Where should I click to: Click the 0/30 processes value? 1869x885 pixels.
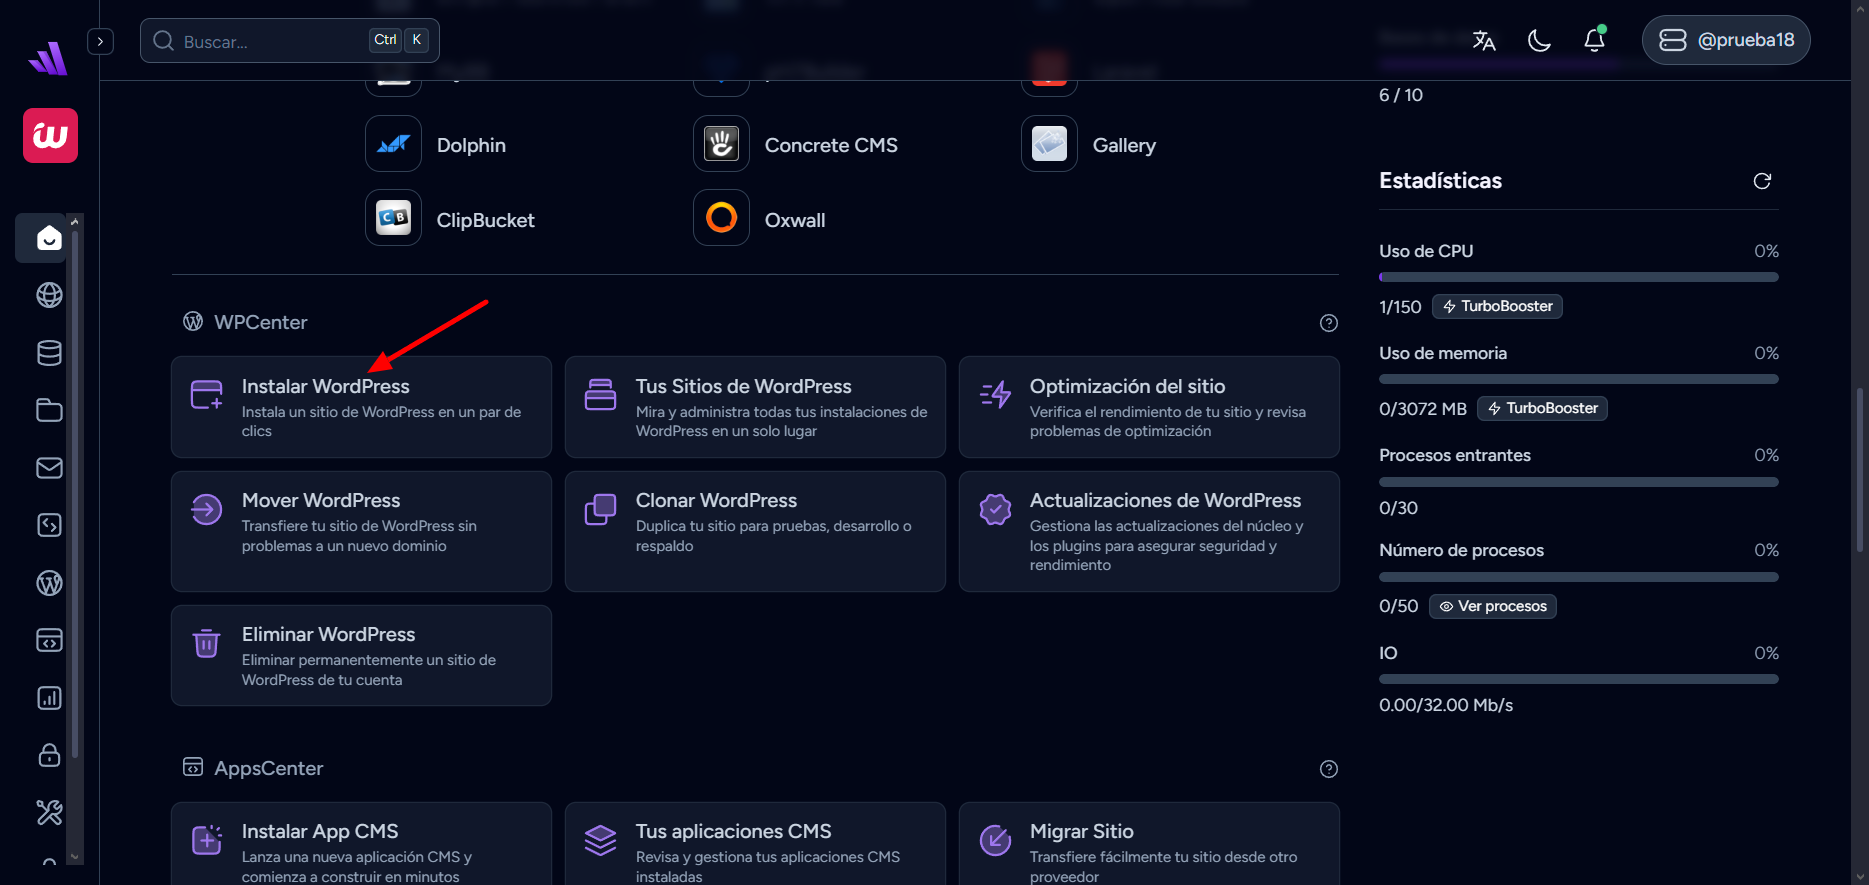pos(1398,508)
